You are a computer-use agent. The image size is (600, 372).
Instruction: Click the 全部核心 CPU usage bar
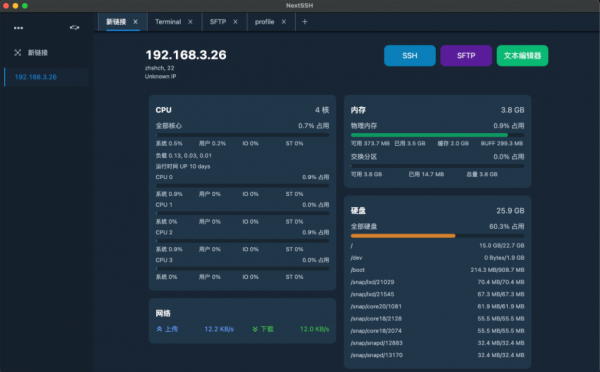(x=242, y=135)
